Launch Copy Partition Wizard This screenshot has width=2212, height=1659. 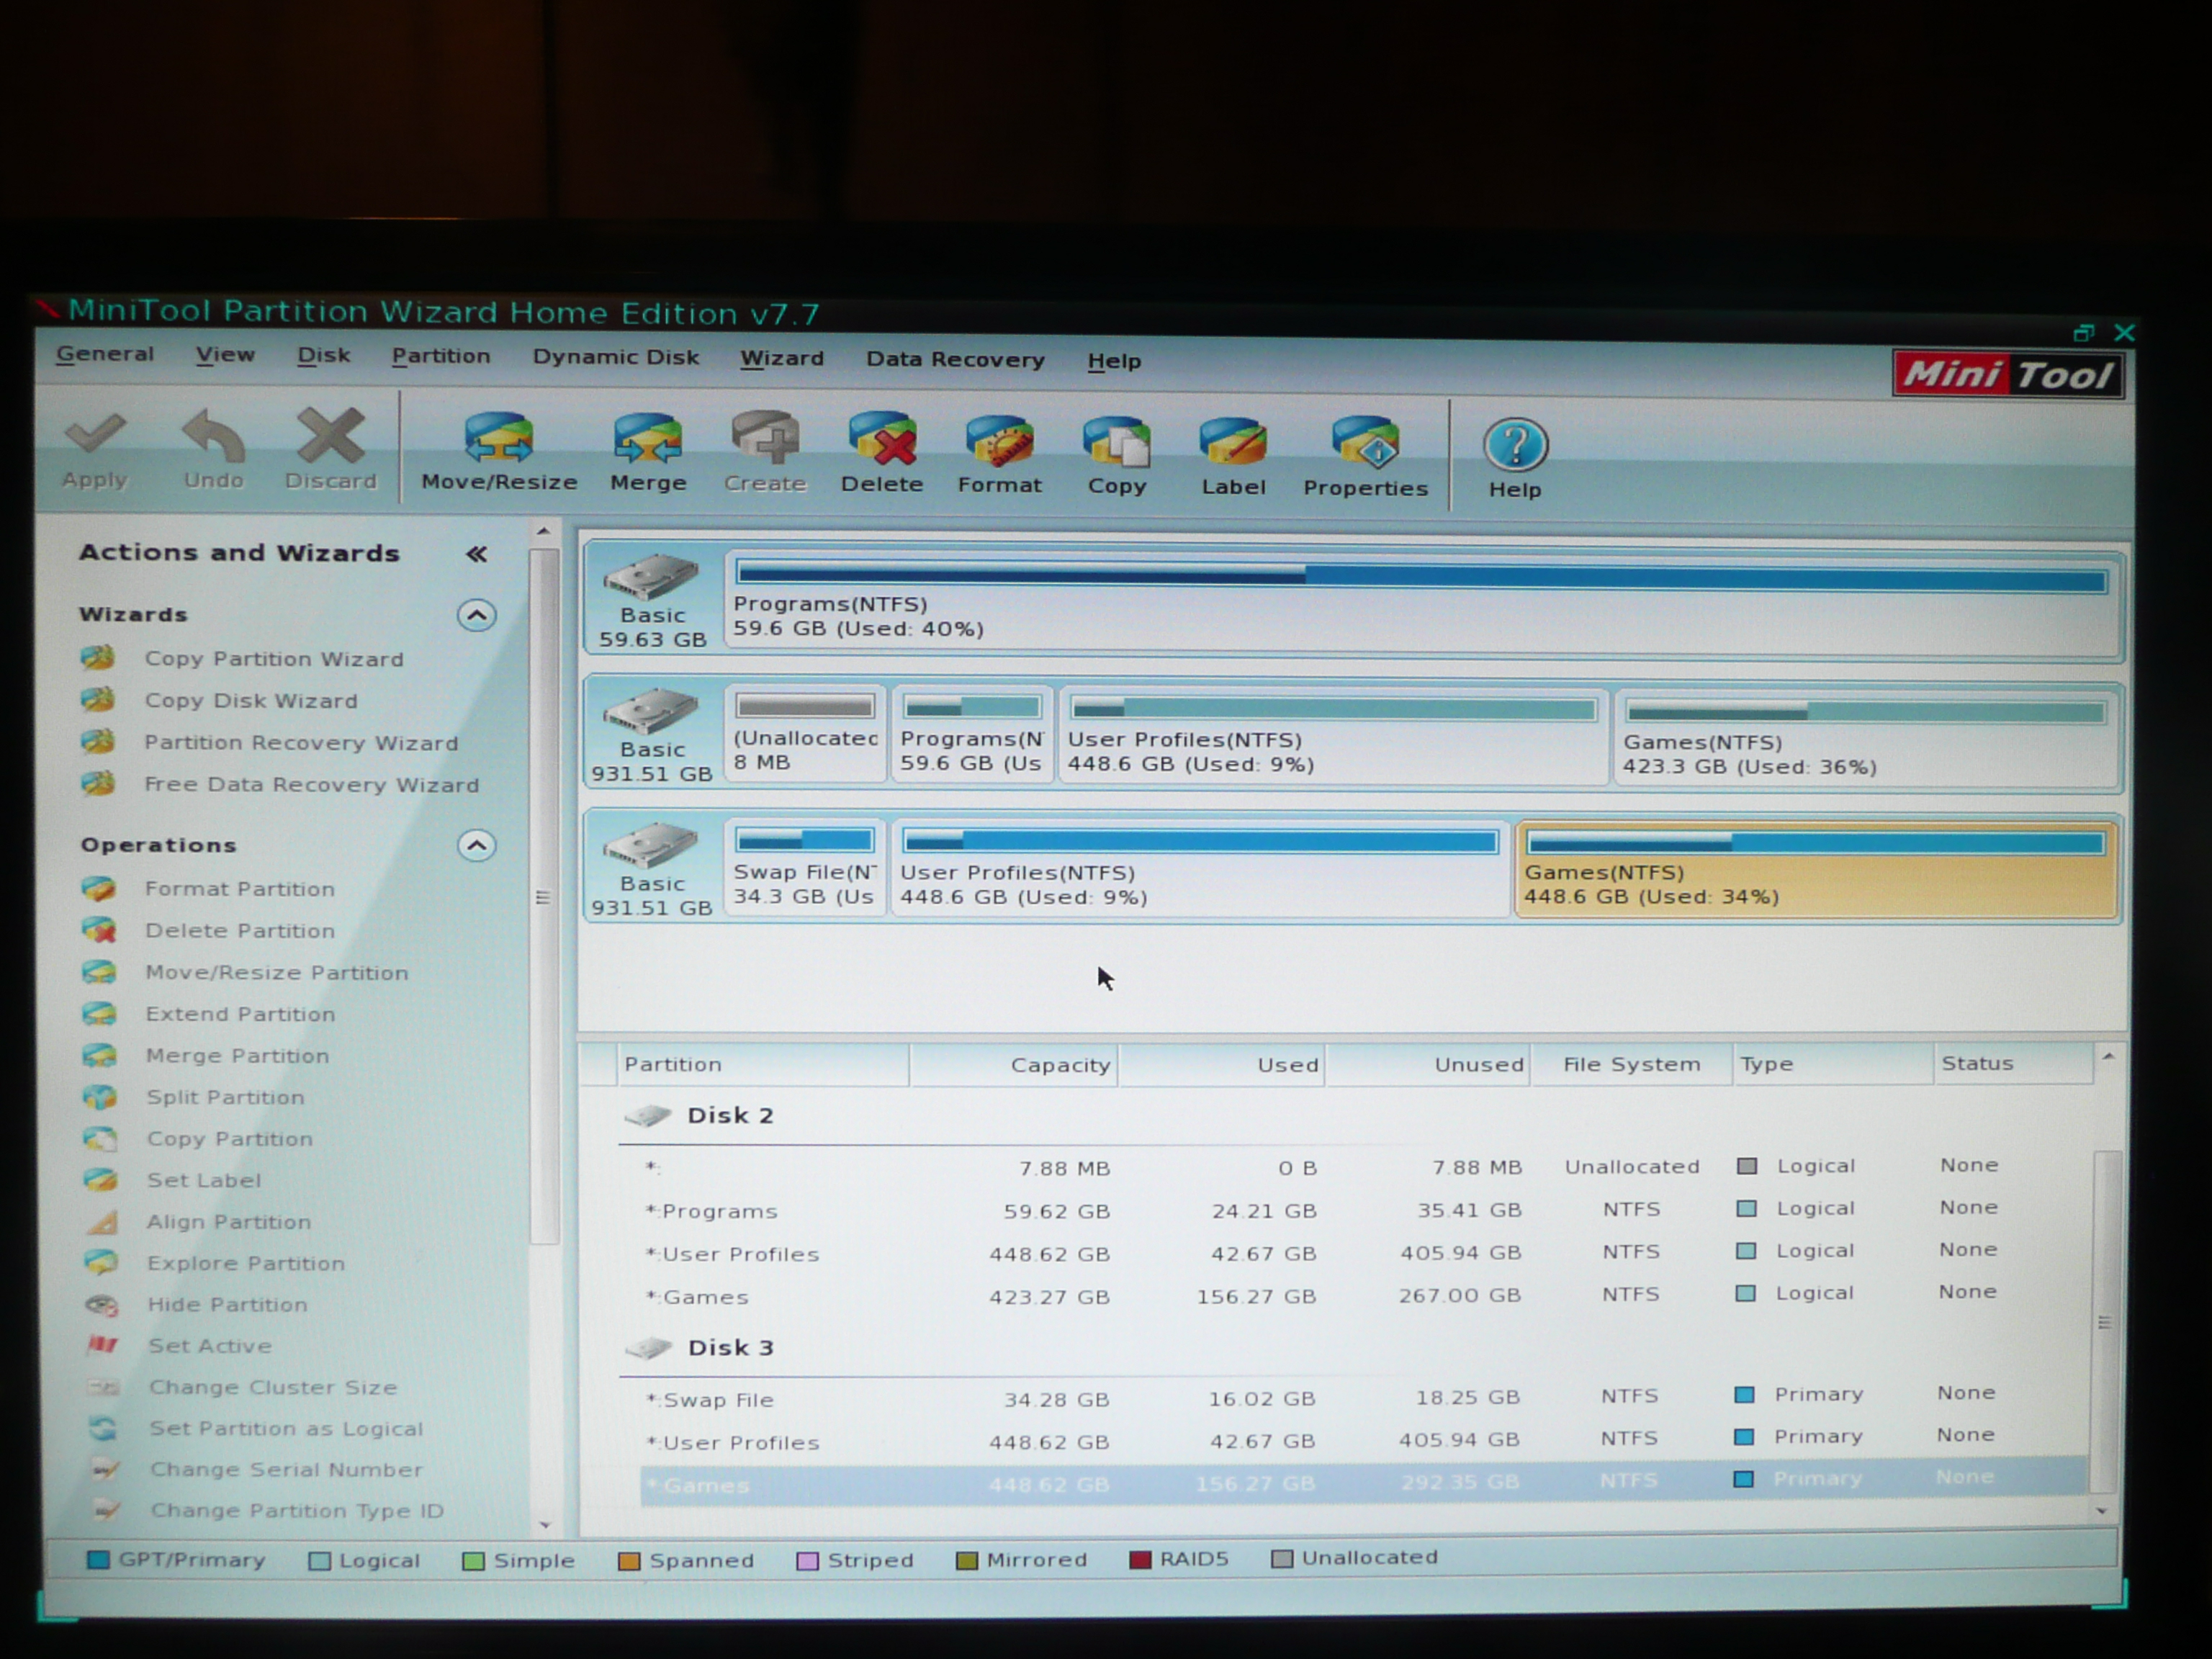pos(273,659)
